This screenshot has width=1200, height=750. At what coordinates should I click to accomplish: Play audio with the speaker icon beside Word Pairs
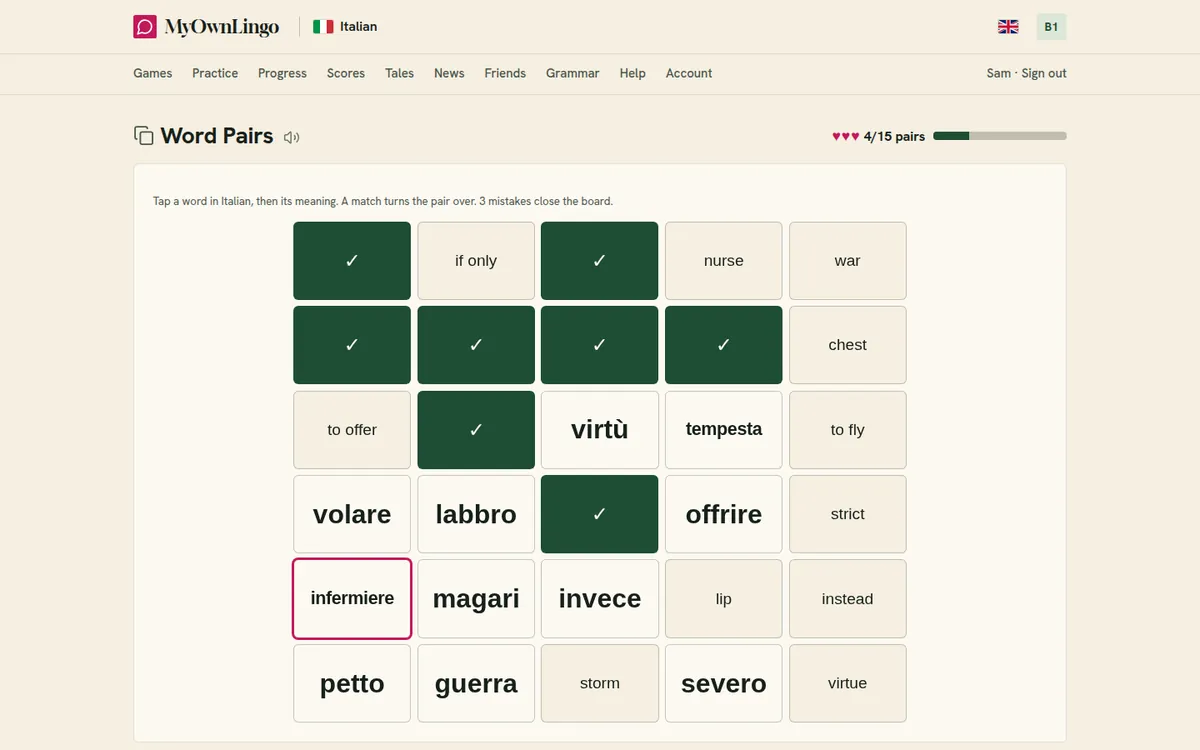coord(291,137)
